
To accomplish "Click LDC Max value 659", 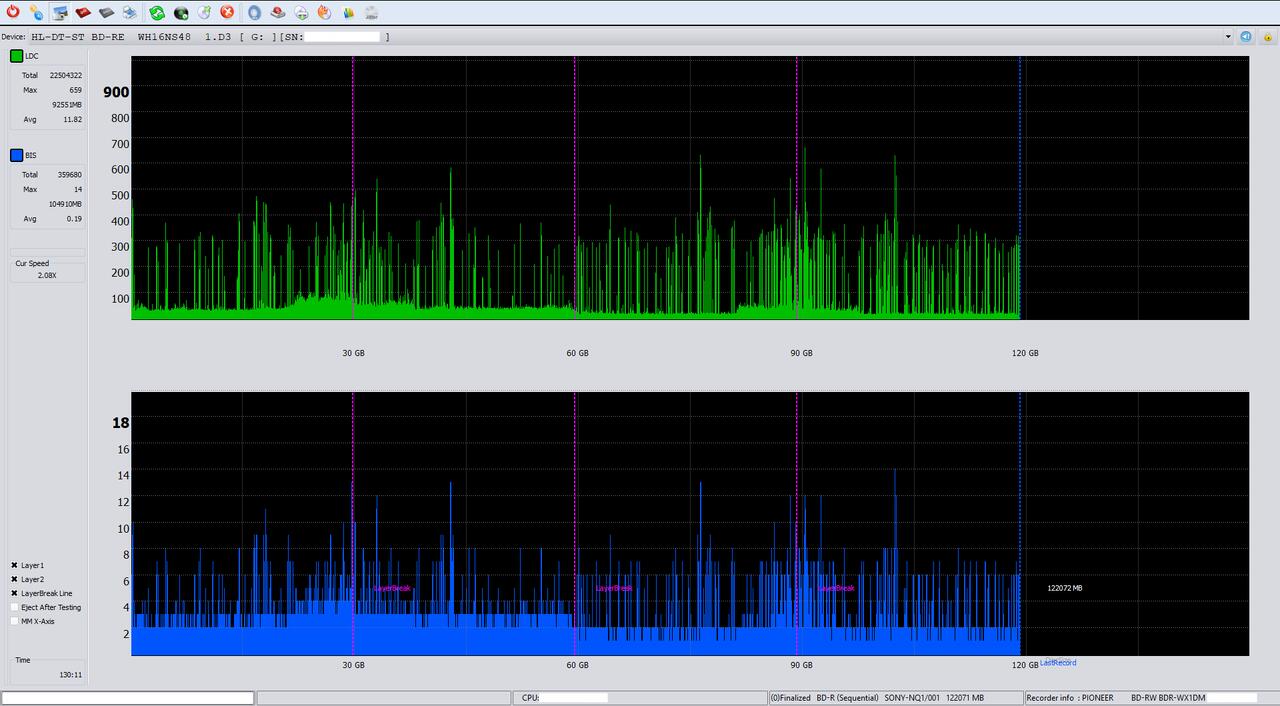I will point(75,90).
